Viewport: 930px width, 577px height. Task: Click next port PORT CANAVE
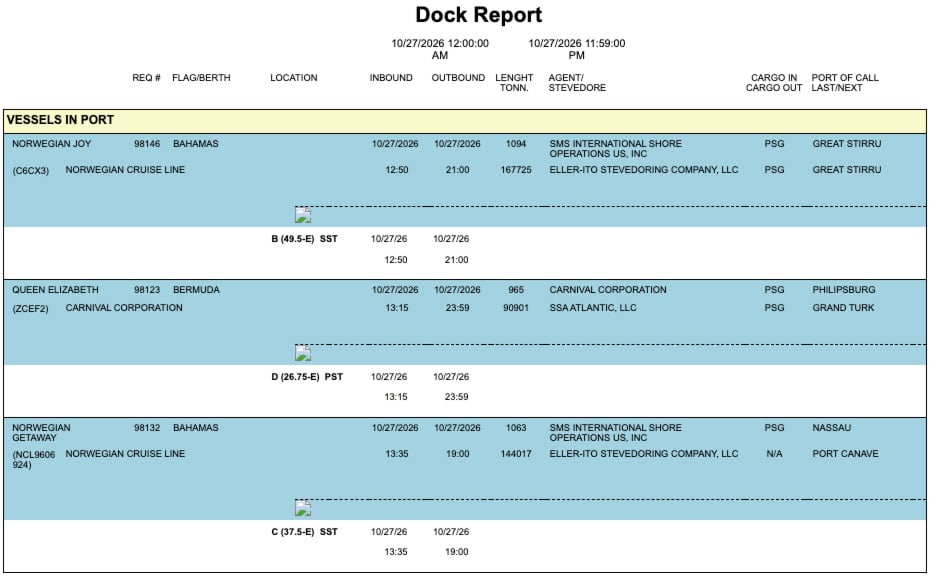click(845, 454)
